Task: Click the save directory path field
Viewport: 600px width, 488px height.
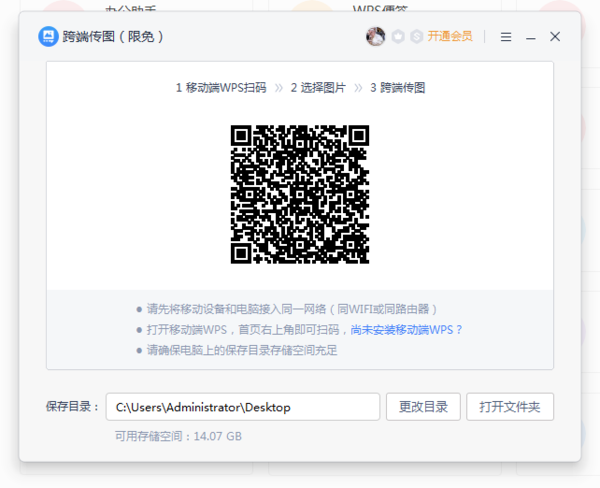Action: [x=243, y=407]
